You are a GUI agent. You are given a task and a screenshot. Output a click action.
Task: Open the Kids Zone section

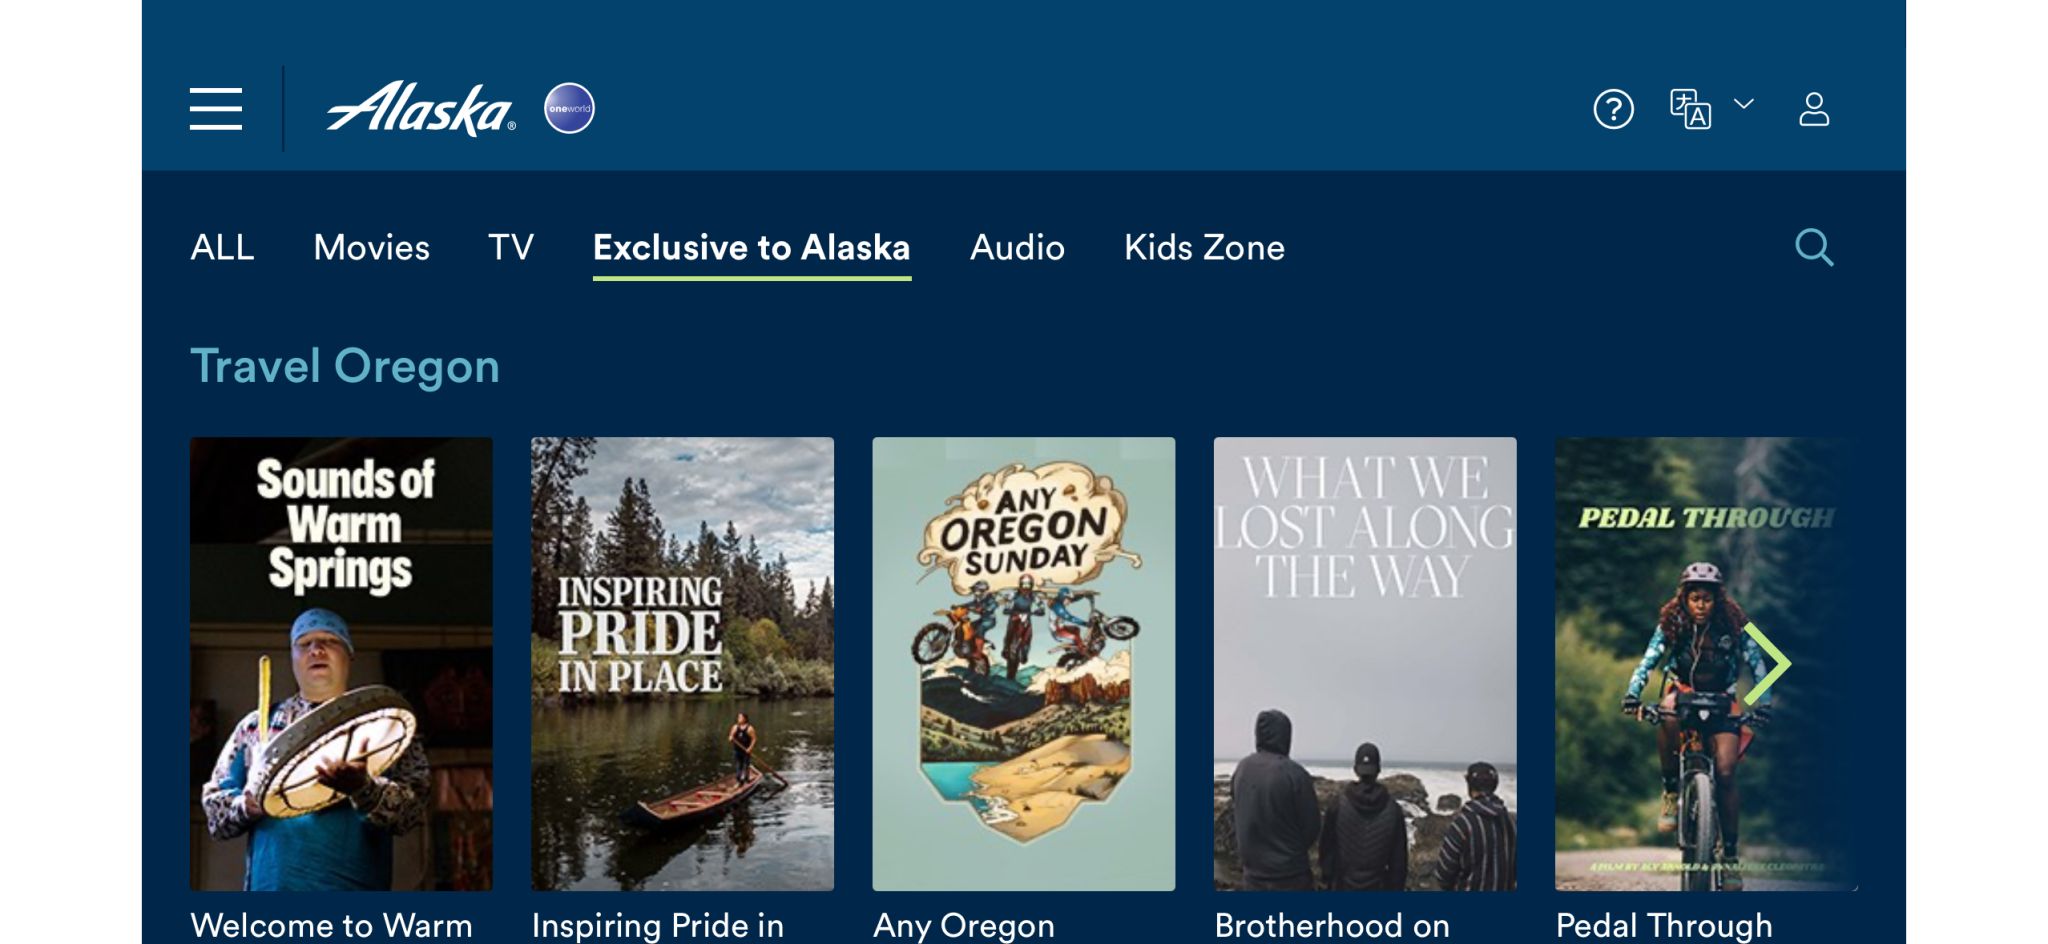[x=1204, y=248]
